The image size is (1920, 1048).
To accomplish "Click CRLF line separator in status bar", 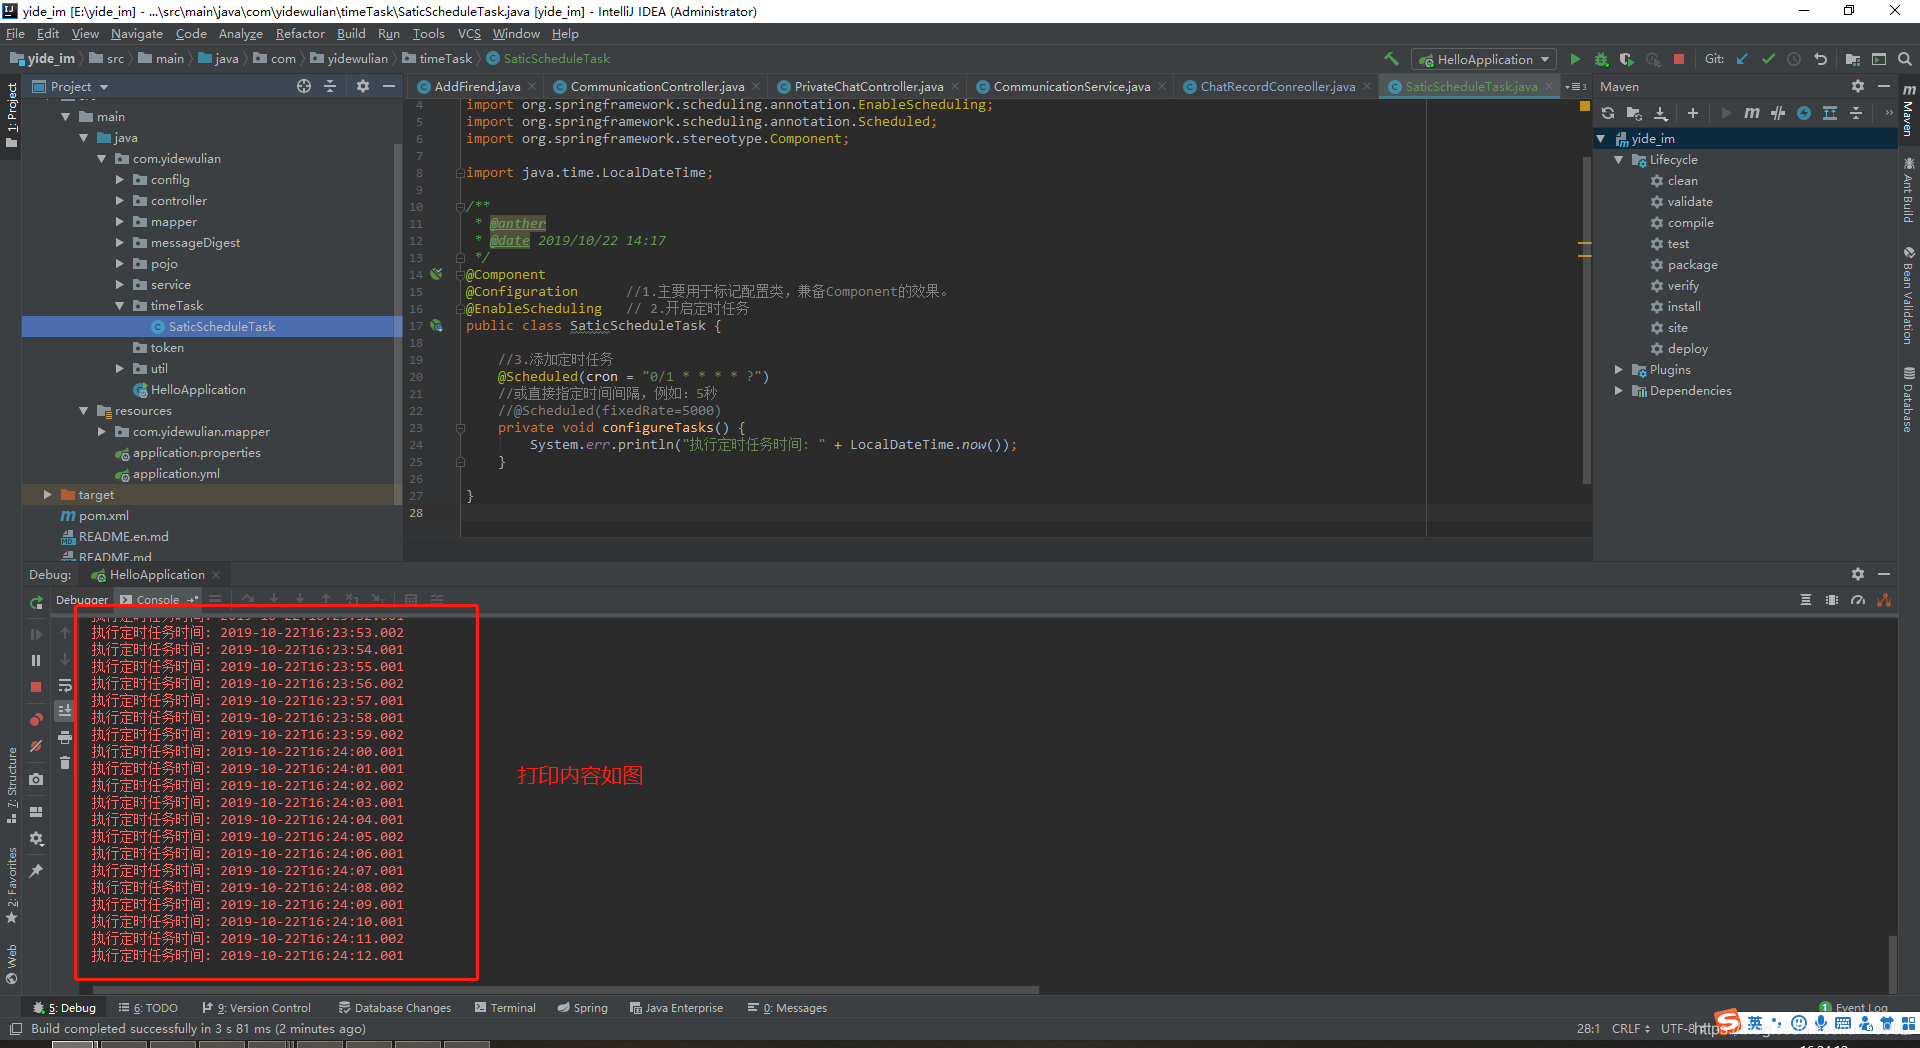I will pos(1630,1028).
